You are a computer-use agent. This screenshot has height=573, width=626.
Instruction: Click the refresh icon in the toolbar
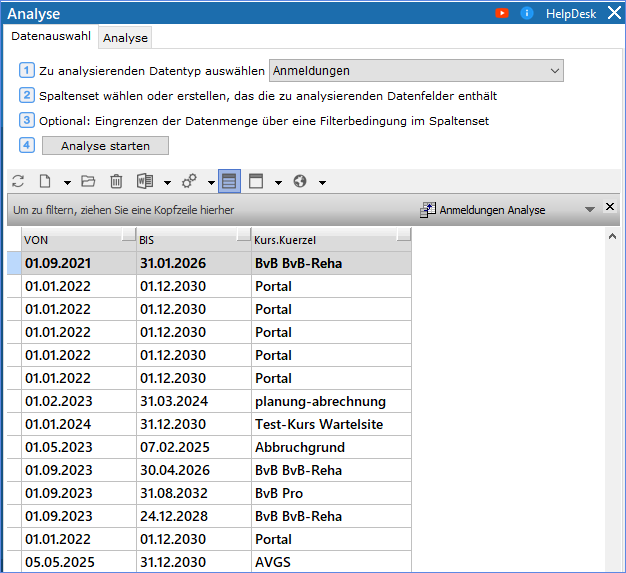[17, 181]
